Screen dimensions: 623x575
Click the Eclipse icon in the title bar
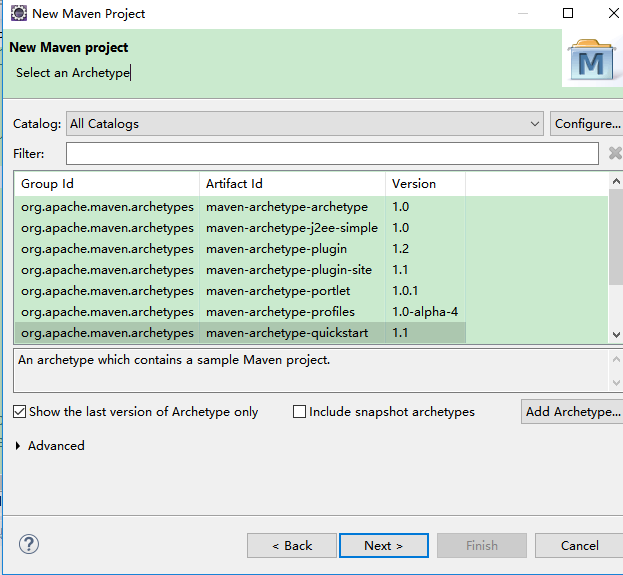pos(18,13)
